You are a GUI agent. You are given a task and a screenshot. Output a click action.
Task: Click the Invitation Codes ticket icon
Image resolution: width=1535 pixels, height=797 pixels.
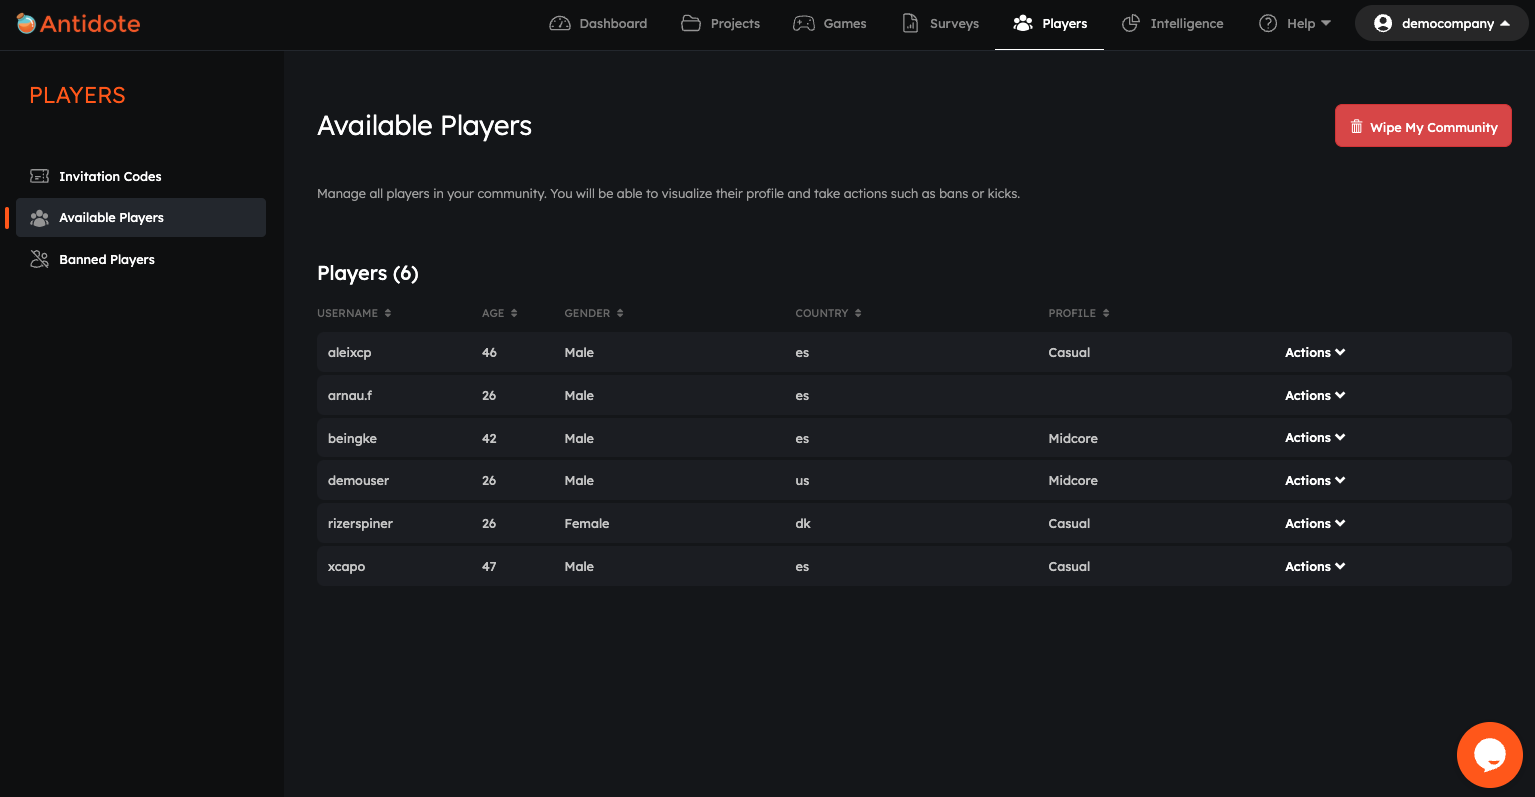[40, 176]
